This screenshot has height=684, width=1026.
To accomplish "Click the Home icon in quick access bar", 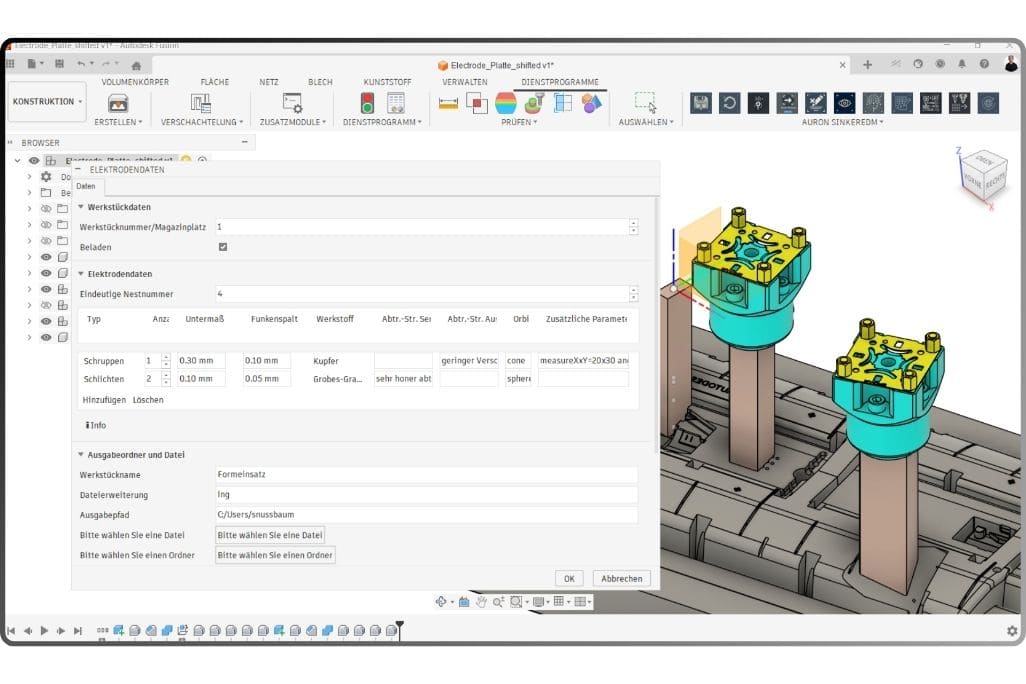I will [136, 65].
